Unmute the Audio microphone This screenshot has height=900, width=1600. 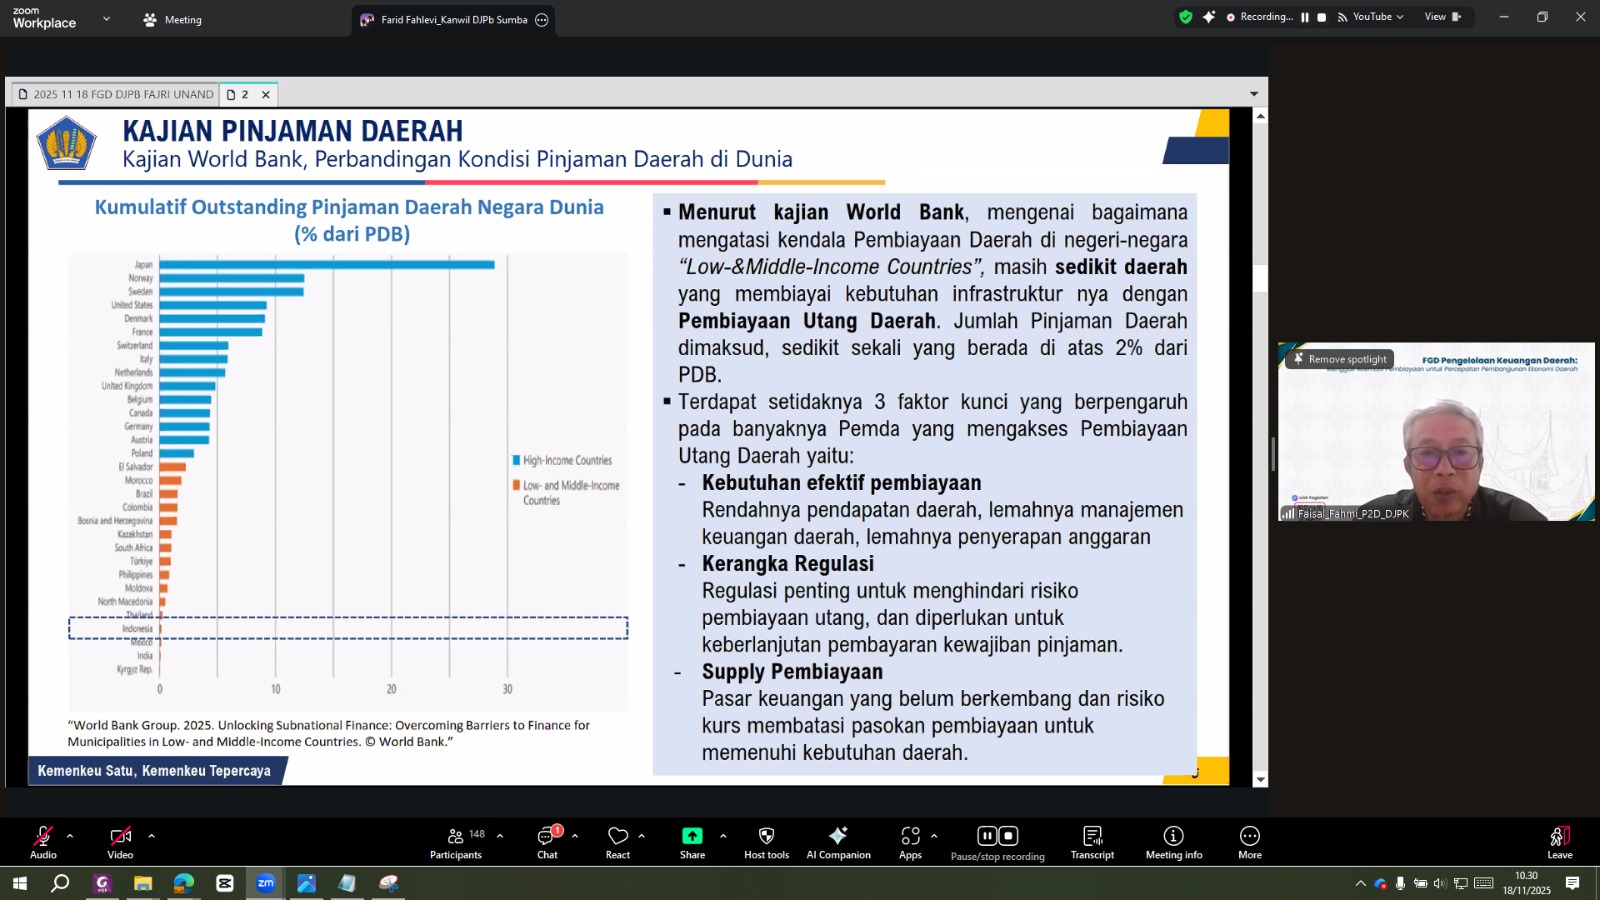(x=43, y=842)
